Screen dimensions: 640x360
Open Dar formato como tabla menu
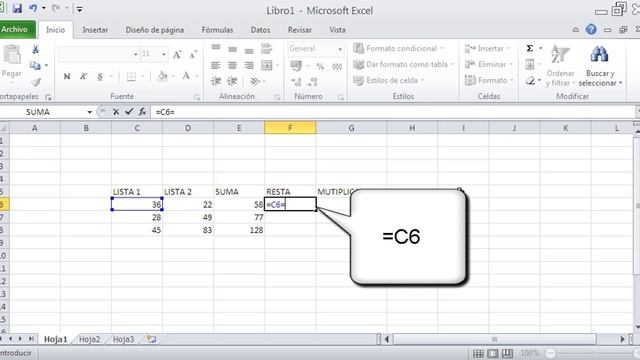click(x=404, y=64)
